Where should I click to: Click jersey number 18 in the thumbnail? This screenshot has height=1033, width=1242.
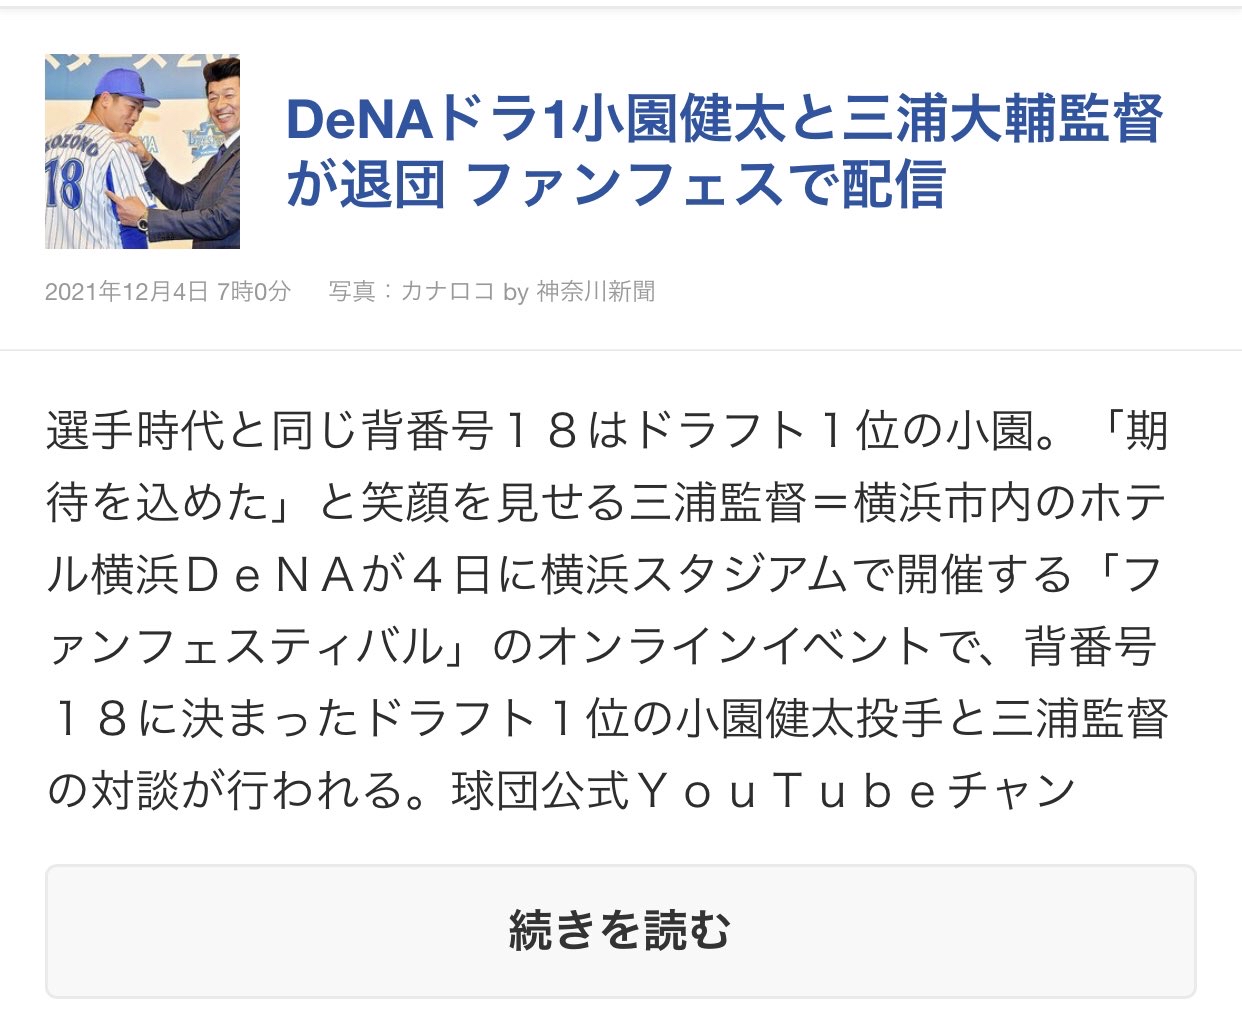coord(63,189)
